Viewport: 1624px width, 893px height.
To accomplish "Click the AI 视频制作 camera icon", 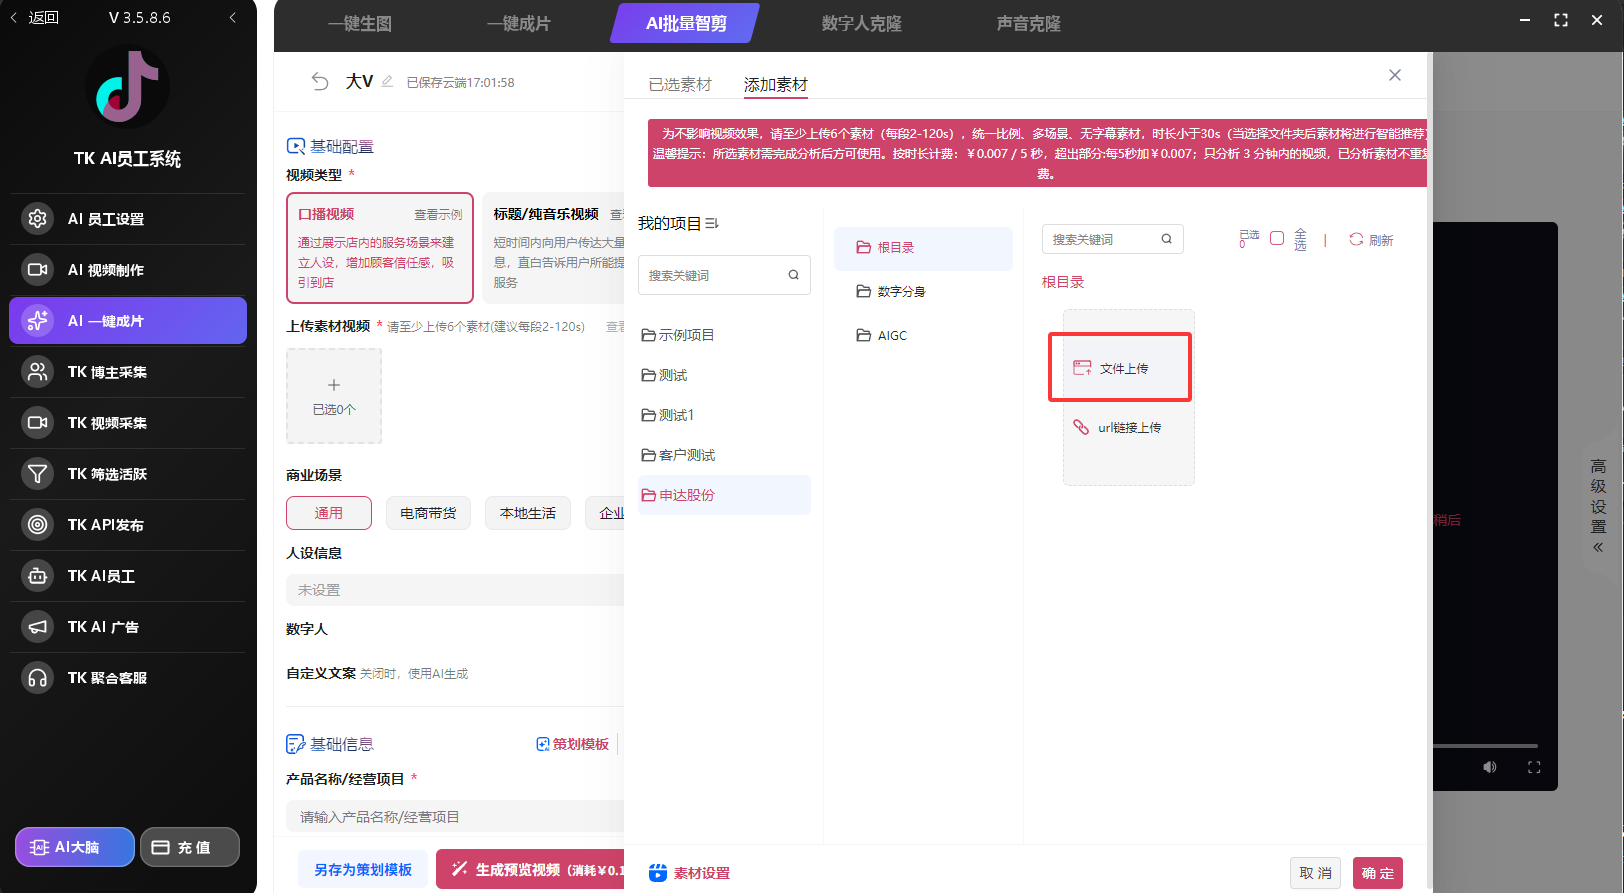I will pos(37,270).
